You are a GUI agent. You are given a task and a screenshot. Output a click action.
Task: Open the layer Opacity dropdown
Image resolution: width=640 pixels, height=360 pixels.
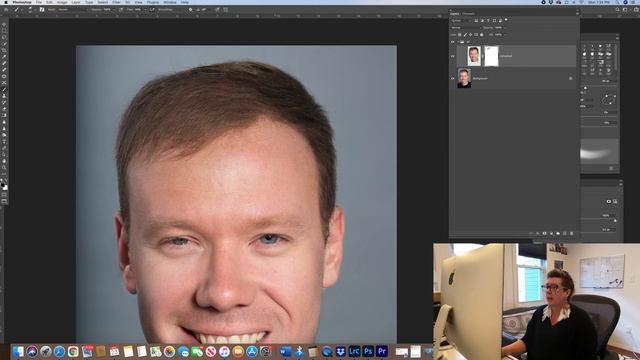505,28
